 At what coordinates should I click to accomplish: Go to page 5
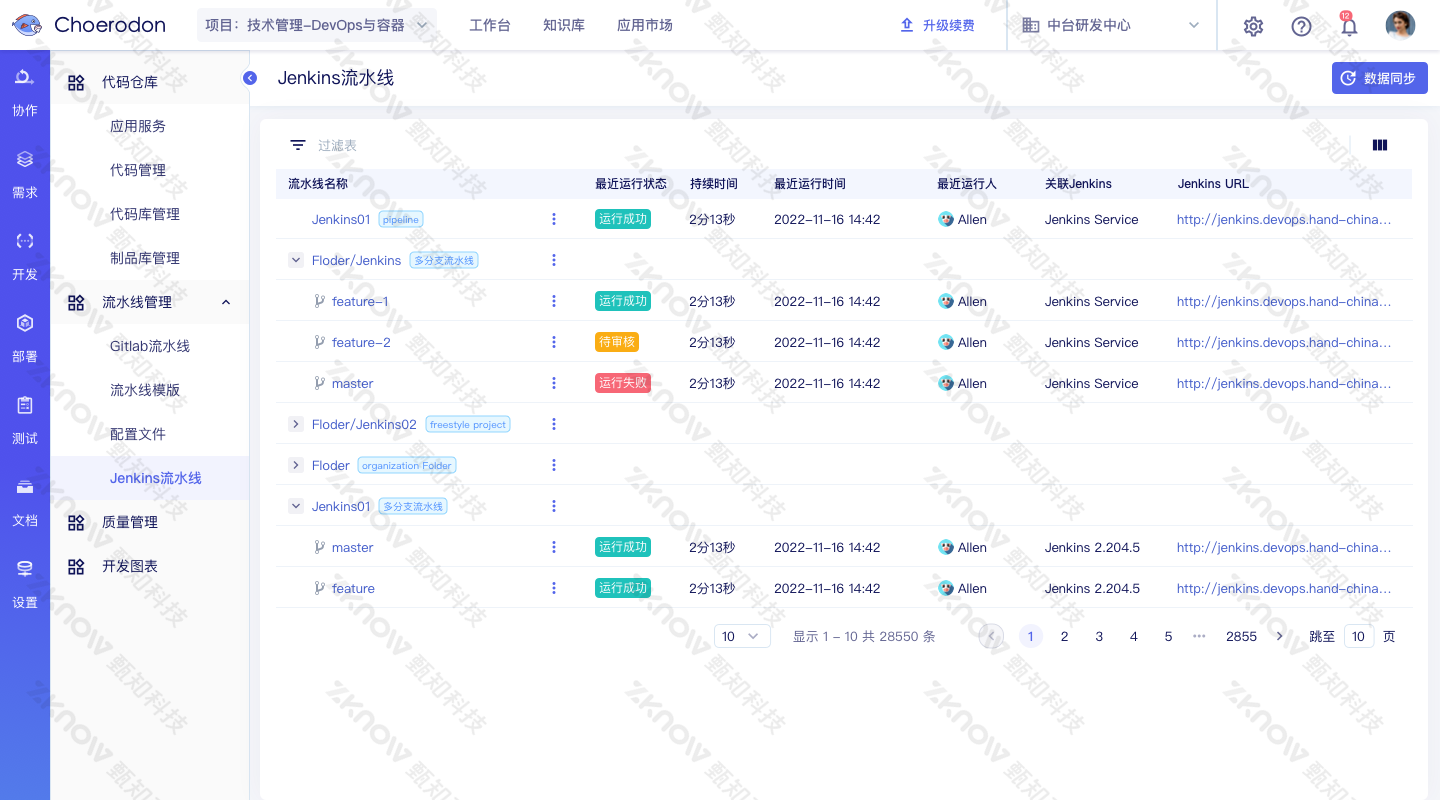(1168, 636)
